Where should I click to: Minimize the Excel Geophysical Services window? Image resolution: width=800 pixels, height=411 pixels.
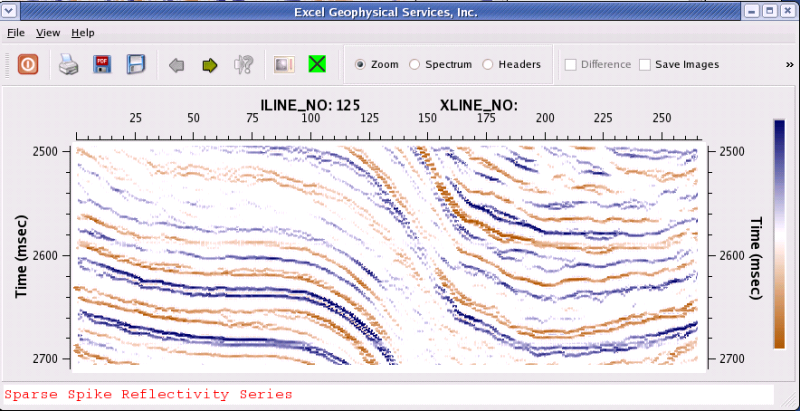752,11
